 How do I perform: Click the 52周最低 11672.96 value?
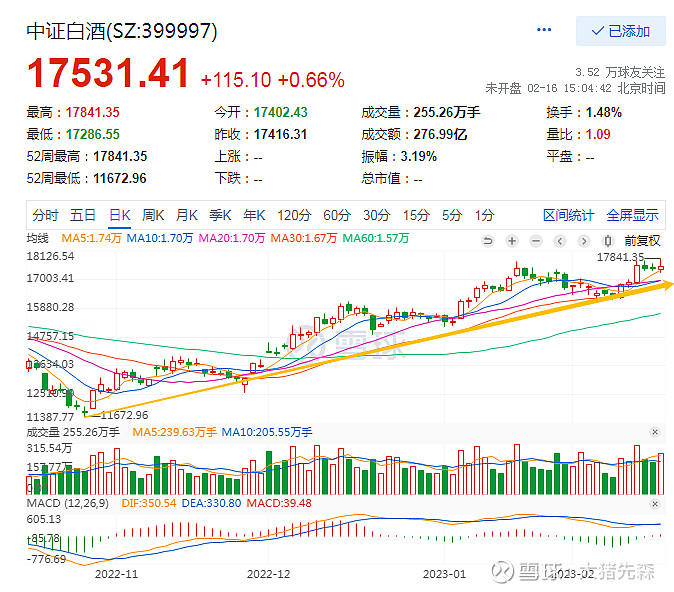pyautogui.click(x=119, y=178)
